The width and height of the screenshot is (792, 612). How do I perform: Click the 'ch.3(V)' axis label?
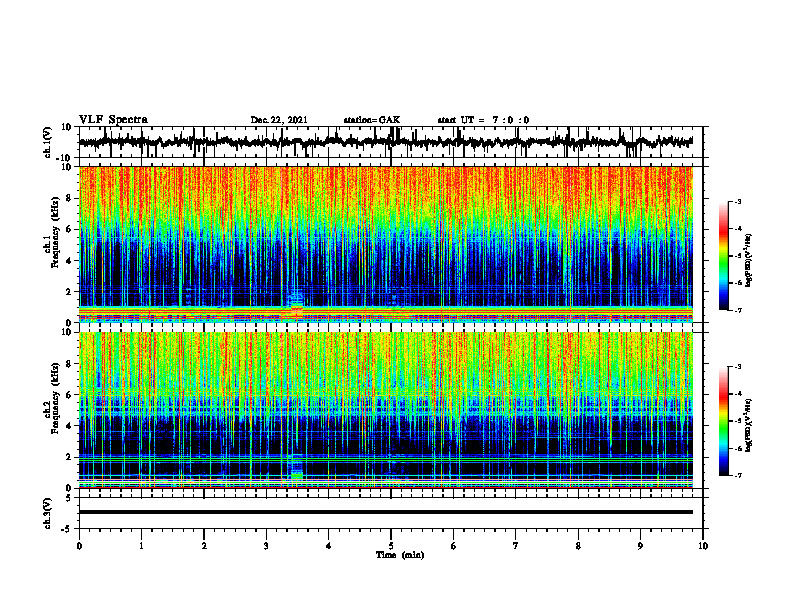[48, 513]
